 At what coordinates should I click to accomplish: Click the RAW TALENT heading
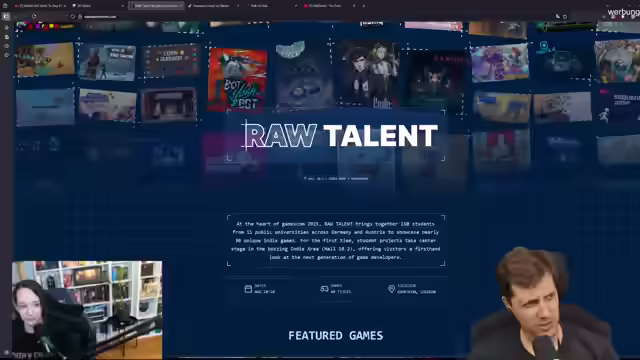click(x=341, y=136)
